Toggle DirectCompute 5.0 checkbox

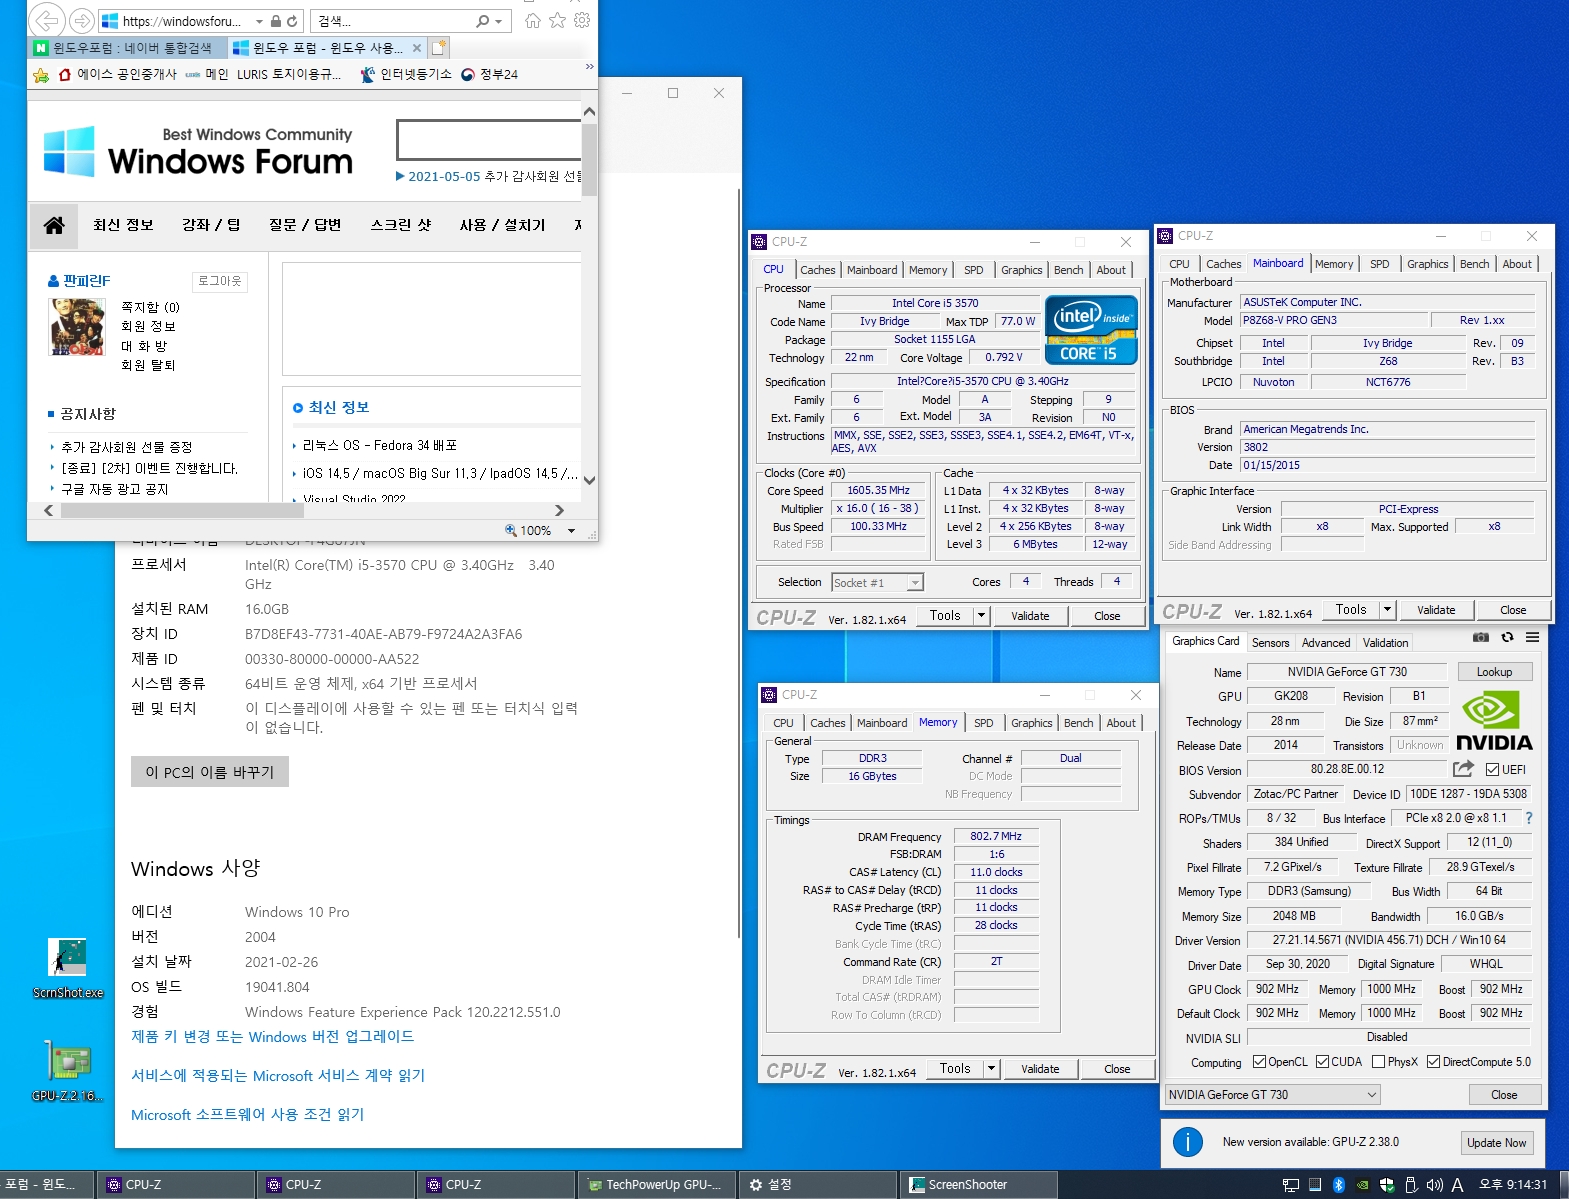[1434, 1062]
